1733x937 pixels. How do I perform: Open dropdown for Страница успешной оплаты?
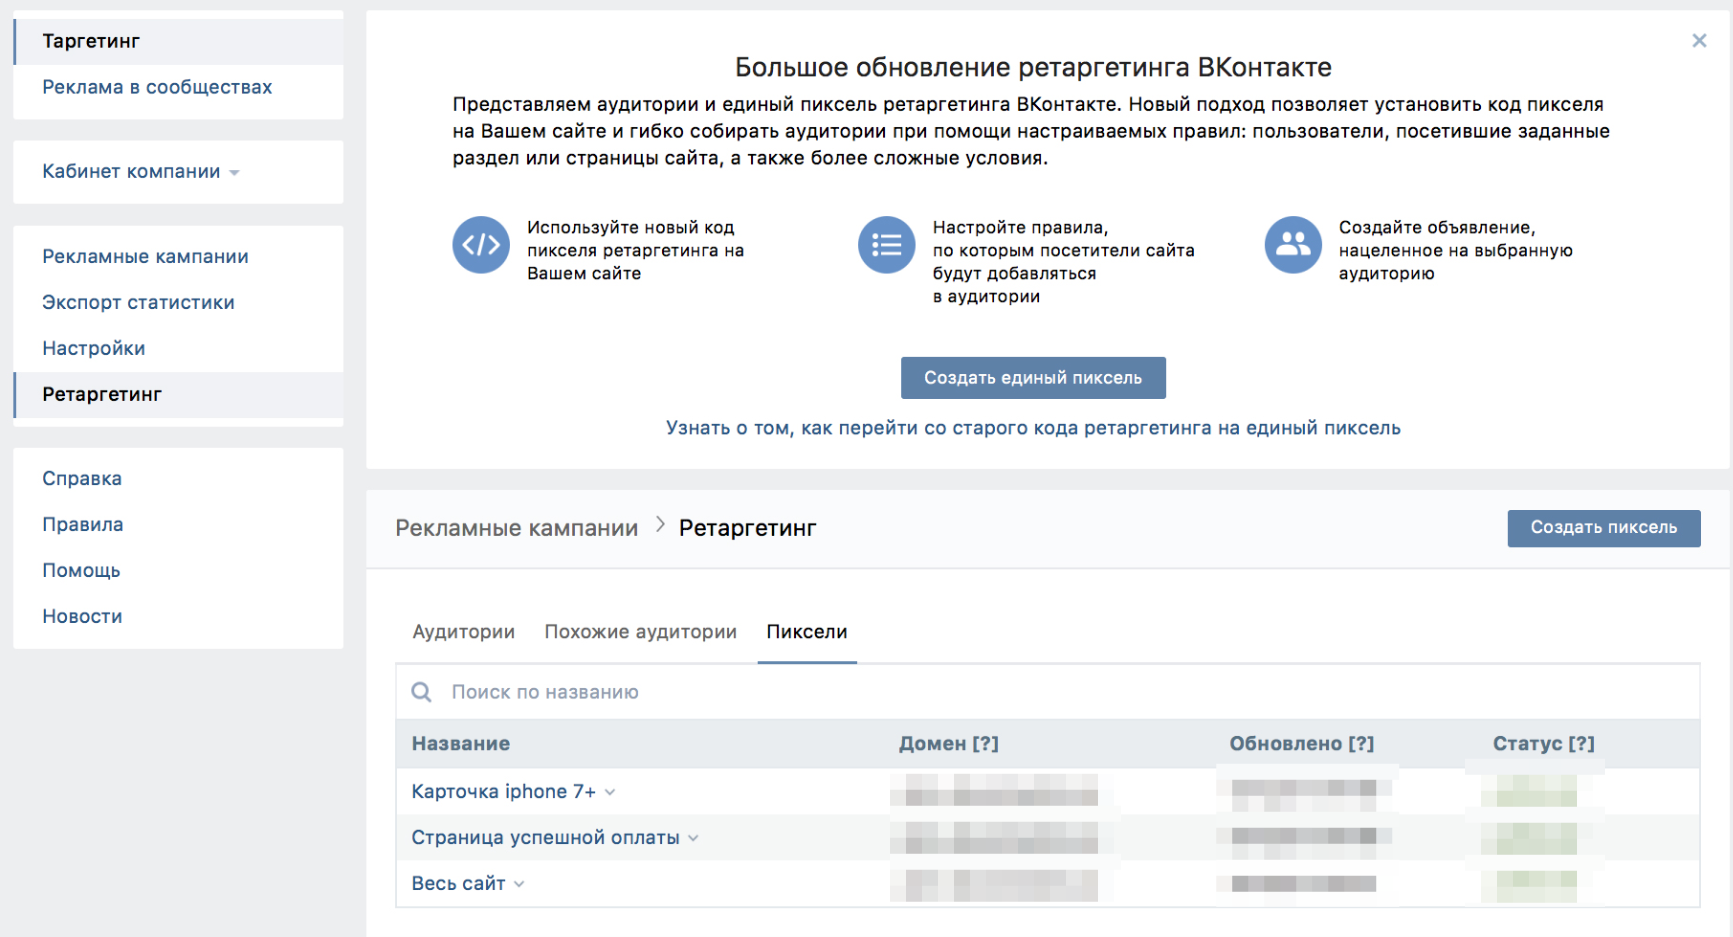(693, 838)
